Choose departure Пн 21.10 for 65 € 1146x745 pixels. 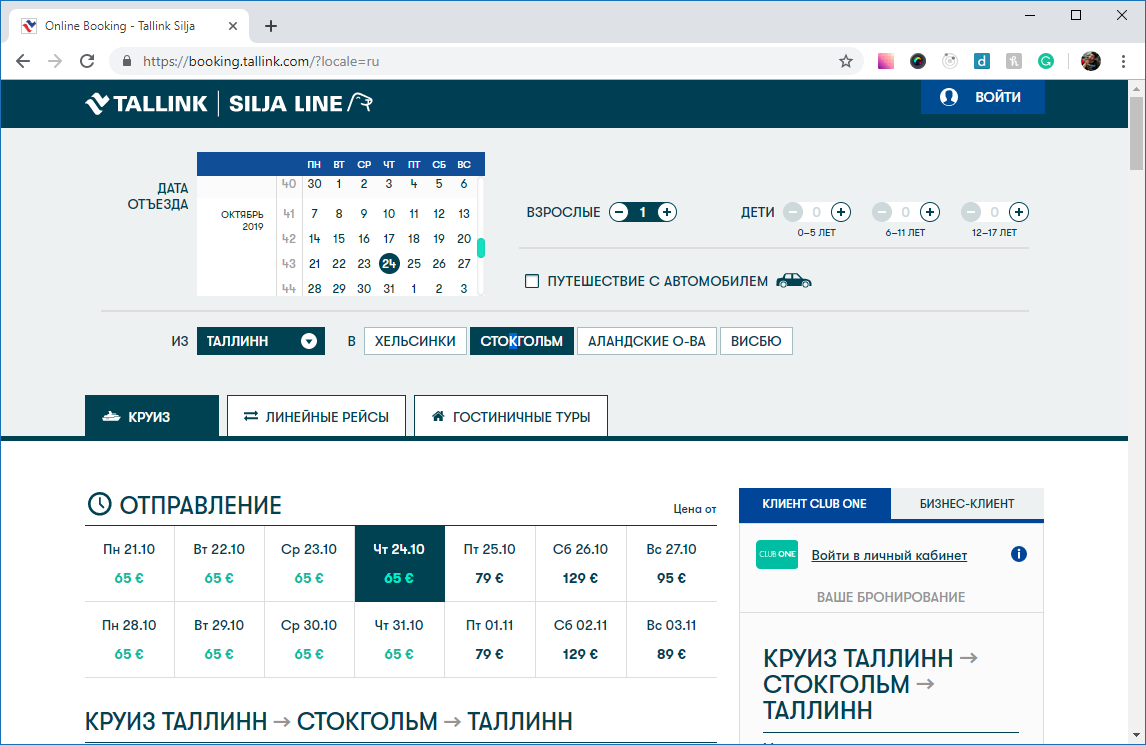(x=129, y=564)
